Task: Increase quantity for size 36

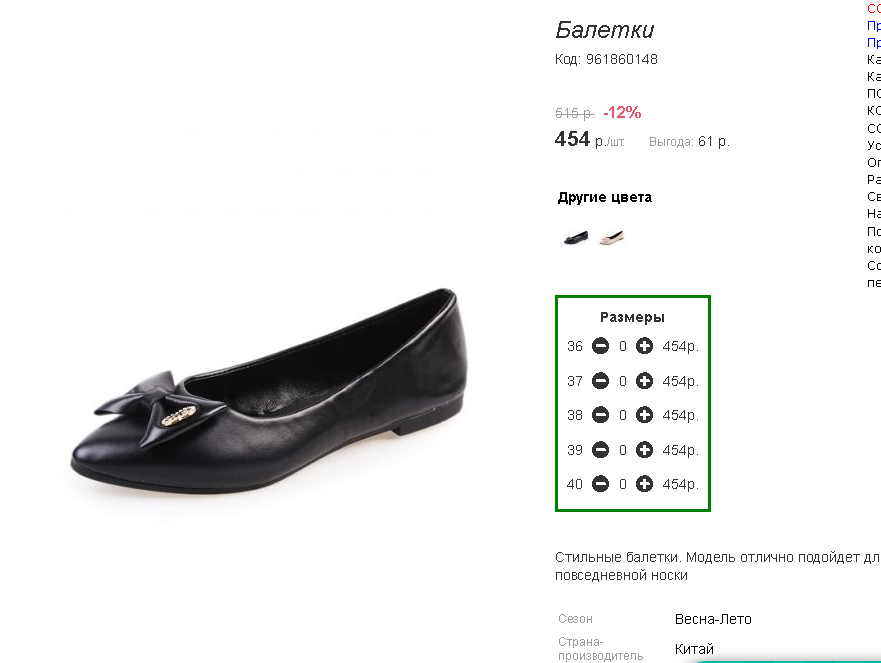Action: 644,346
